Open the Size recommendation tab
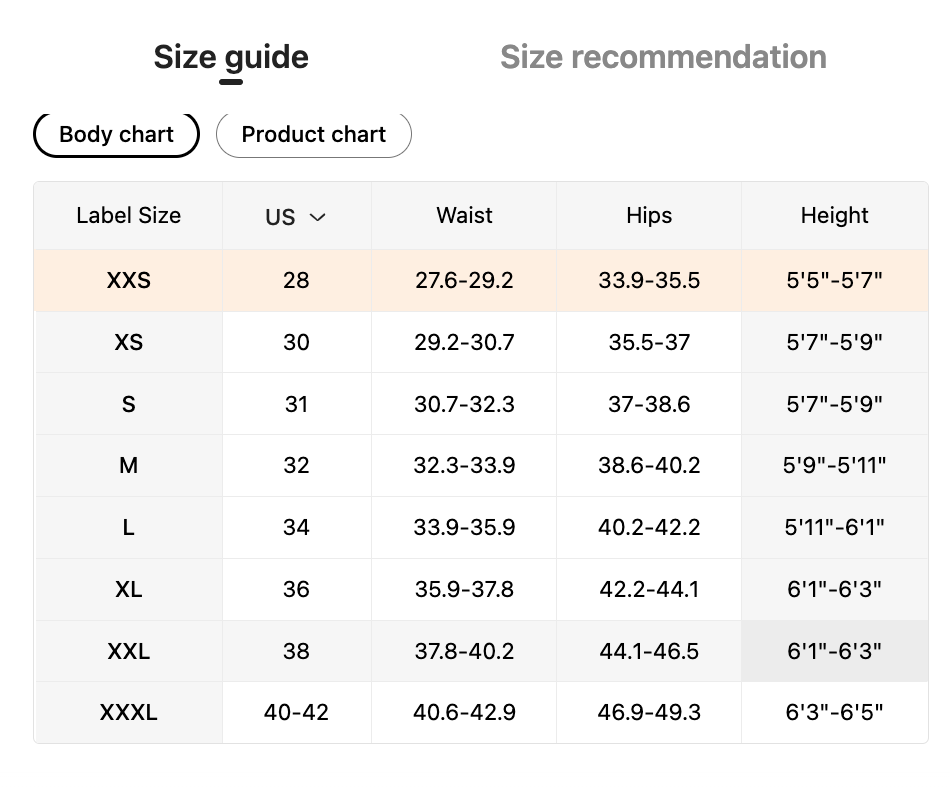Screen dimensions: 950x796 (663, 57)
